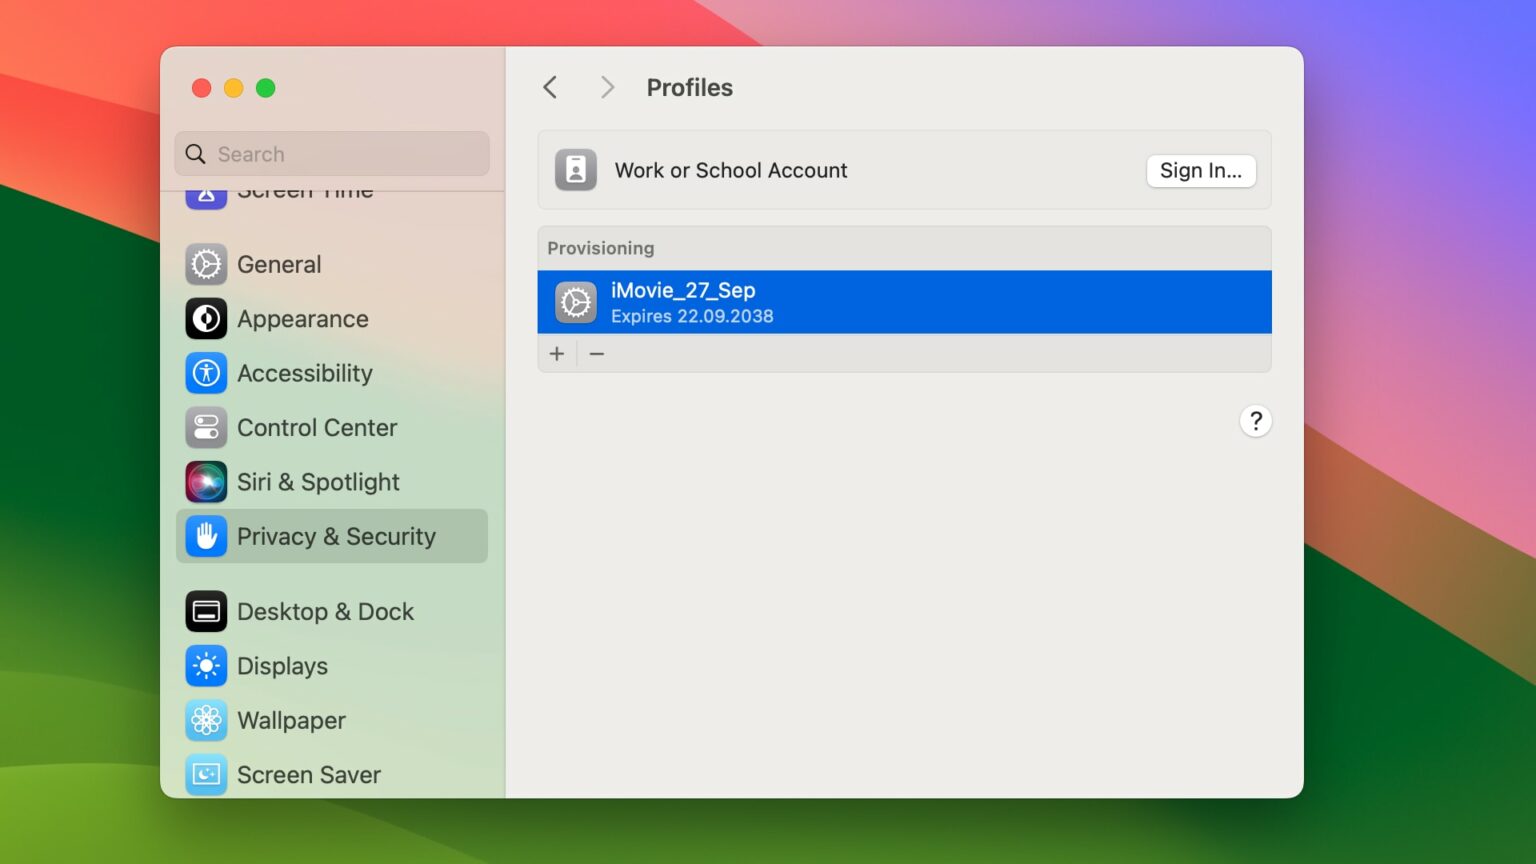
Task: Open Accessibility settings pane
Action: pos(332,373)
